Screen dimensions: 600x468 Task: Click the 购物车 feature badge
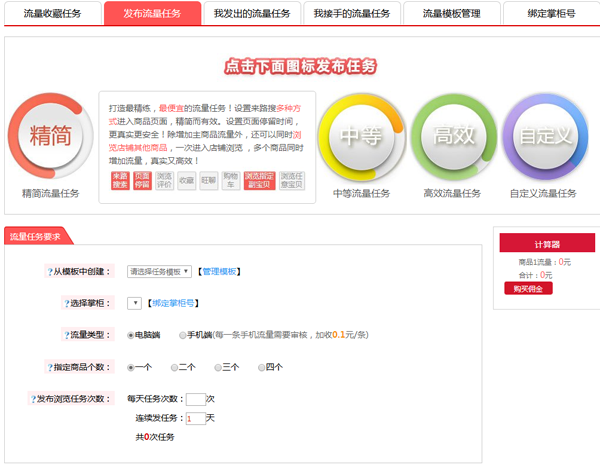tap(231, 181)
